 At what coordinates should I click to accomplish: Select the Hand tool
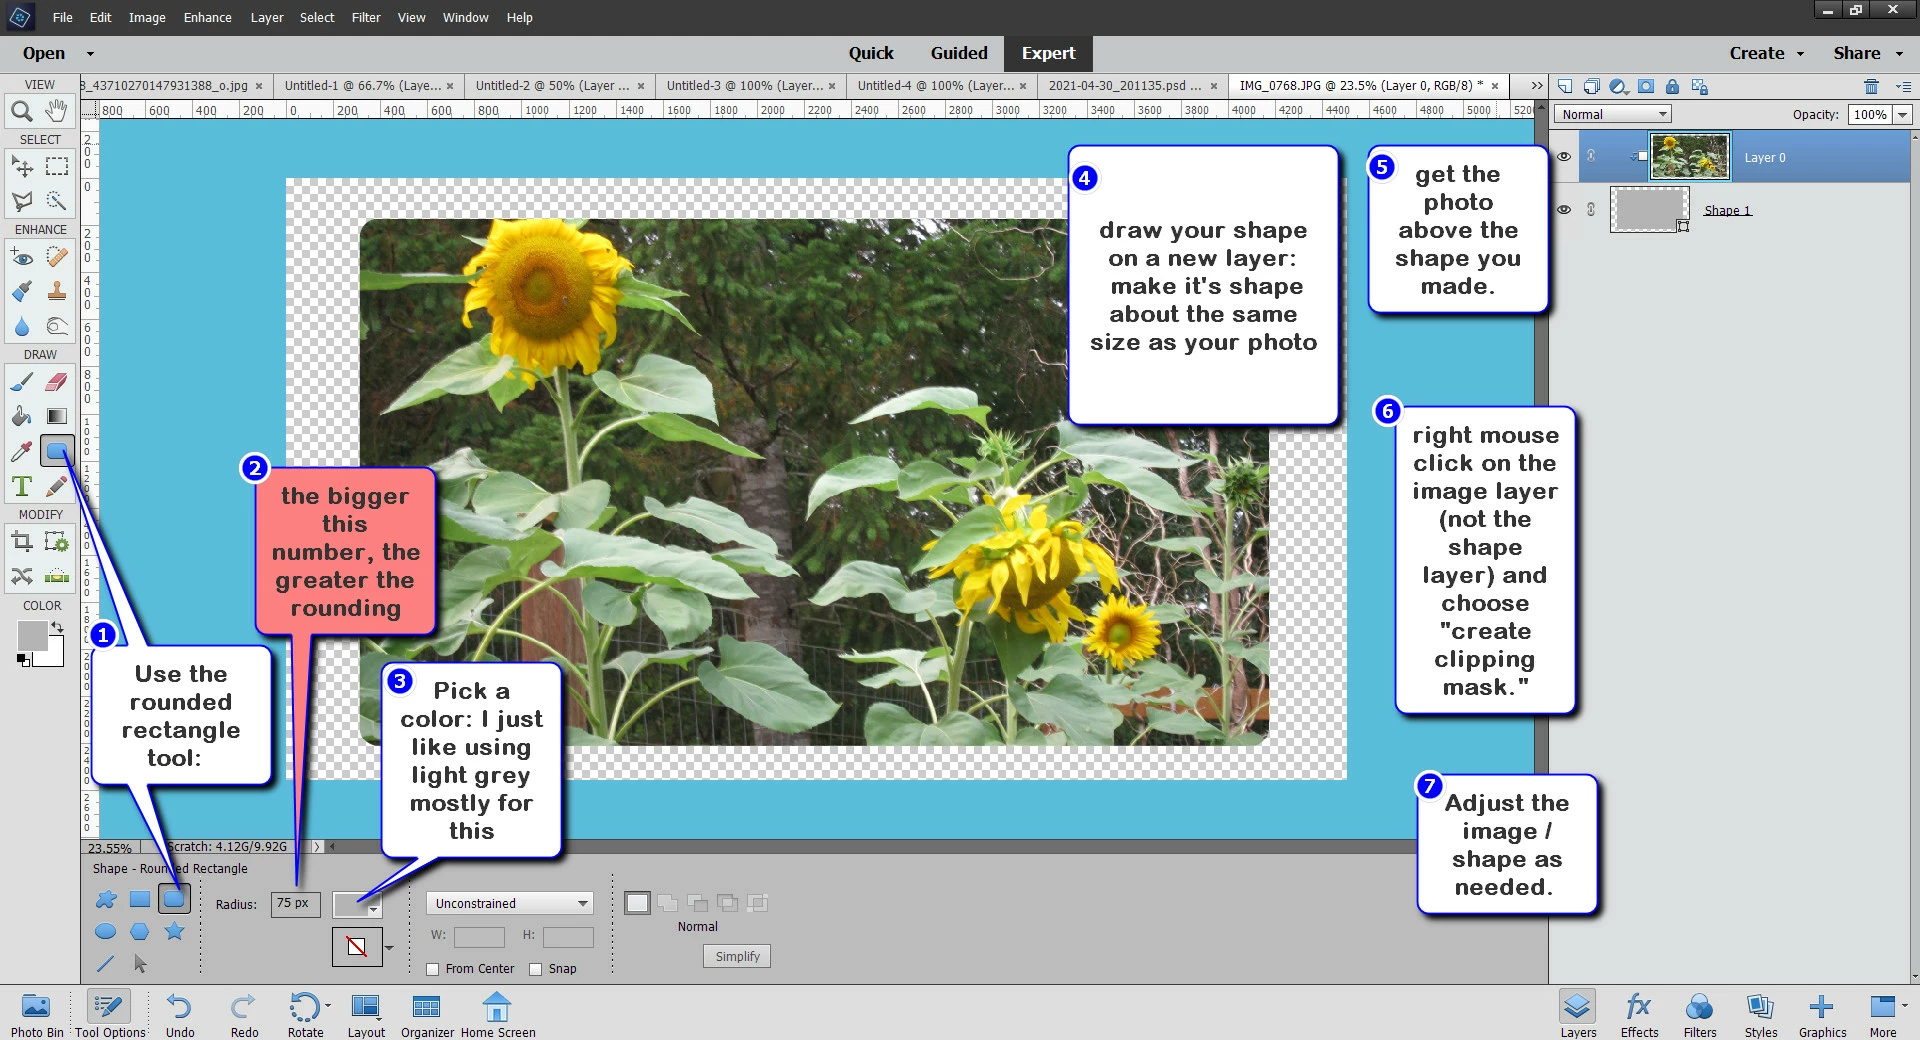(x=57, y=110)
